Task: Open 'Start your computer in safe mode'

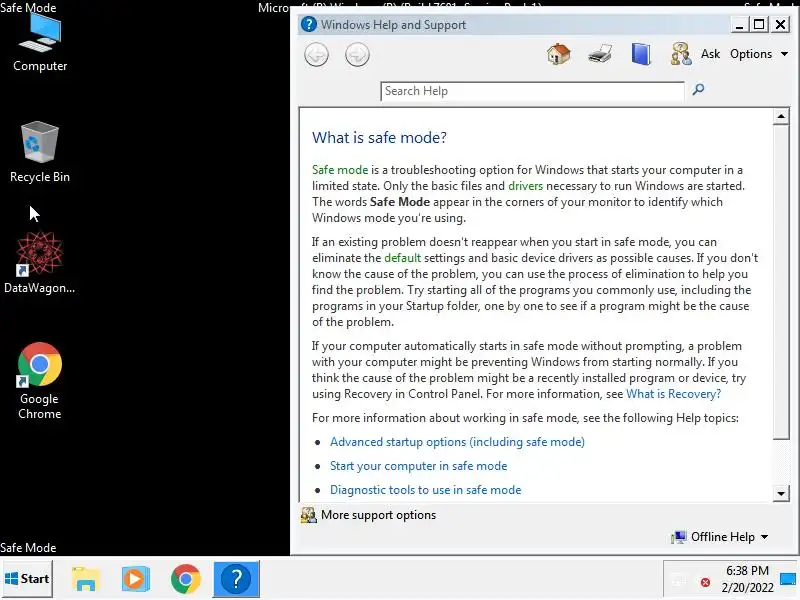Action: coord(418,466)
